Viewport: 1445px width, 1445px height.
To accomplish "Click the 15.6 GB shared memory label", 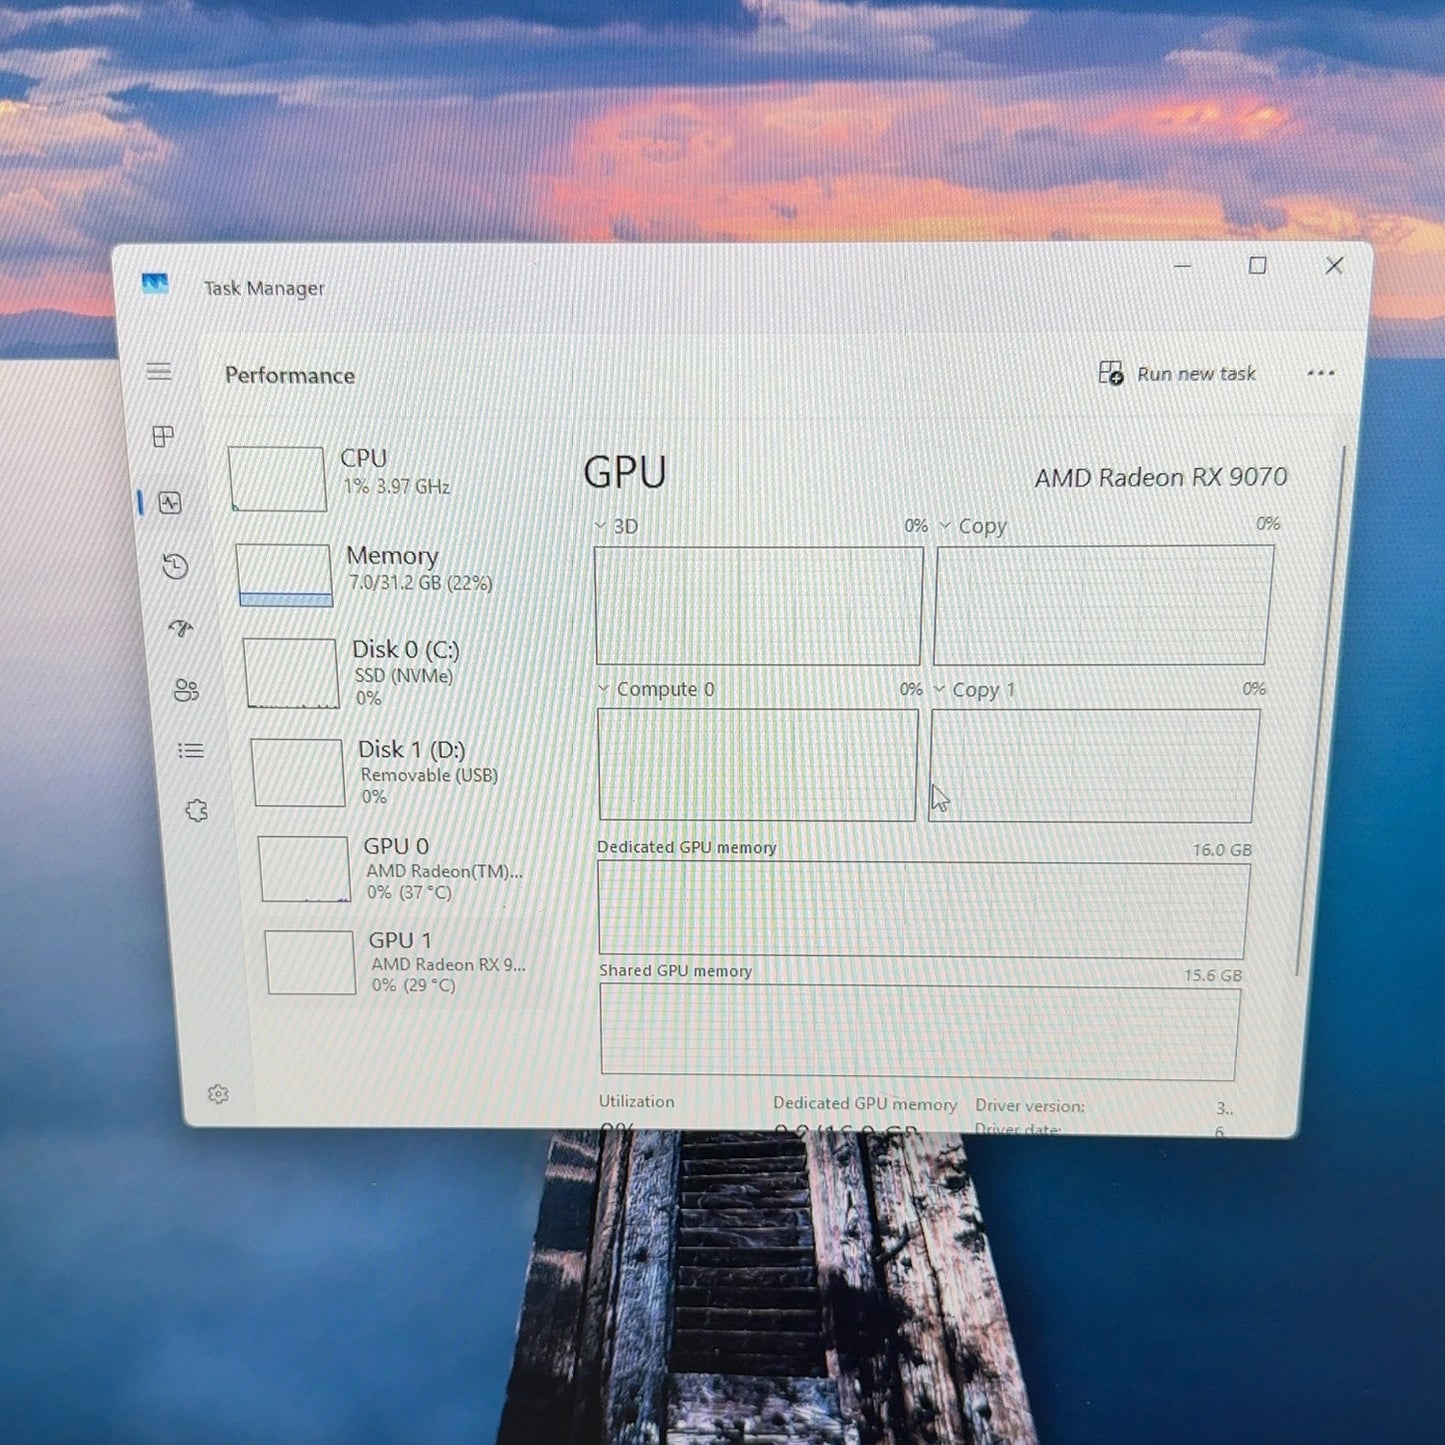I will (x=1212, y=974).
